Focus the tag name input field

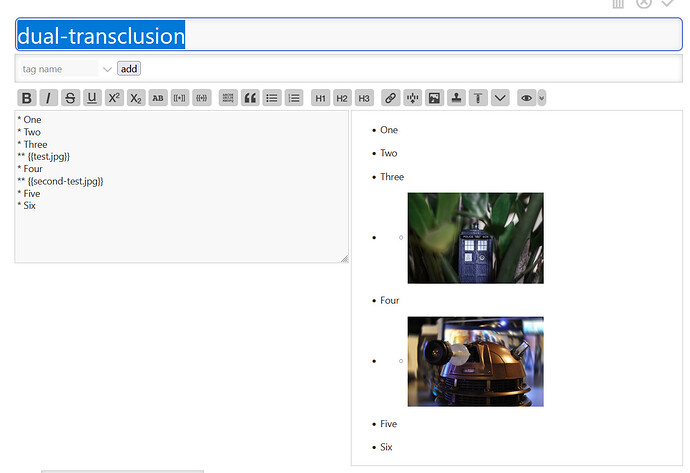tap(59, 69)
